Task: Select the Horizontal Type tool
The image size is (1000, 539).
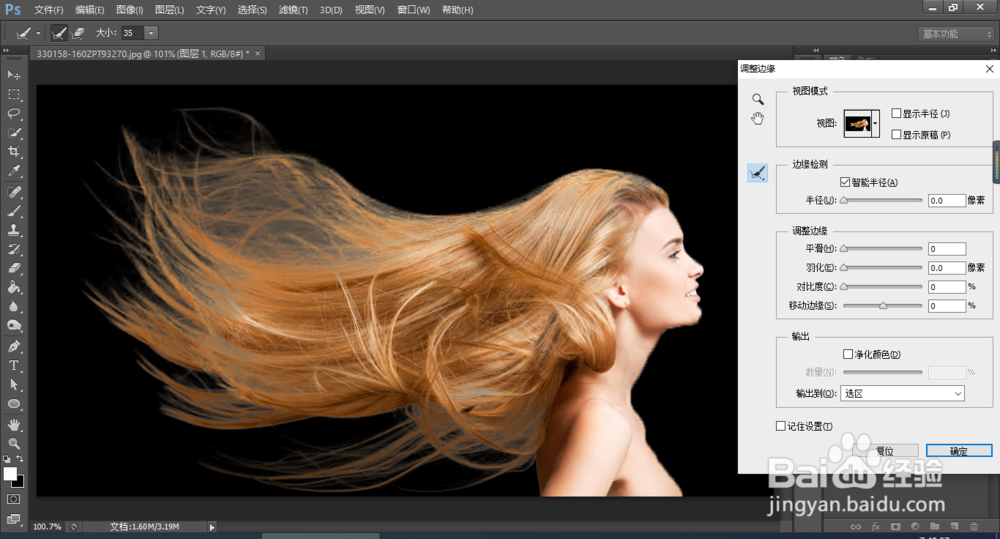Action: pos(14,365)
